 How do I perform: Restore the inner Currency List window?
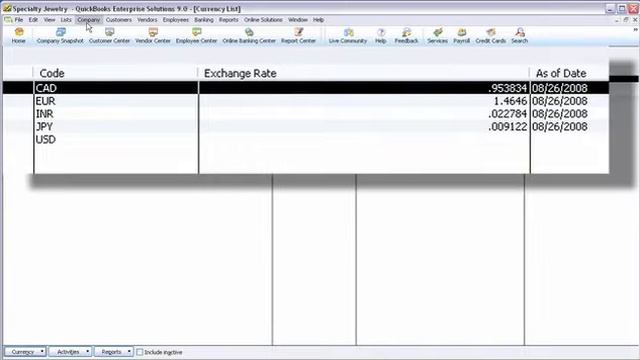pos(626,20)
